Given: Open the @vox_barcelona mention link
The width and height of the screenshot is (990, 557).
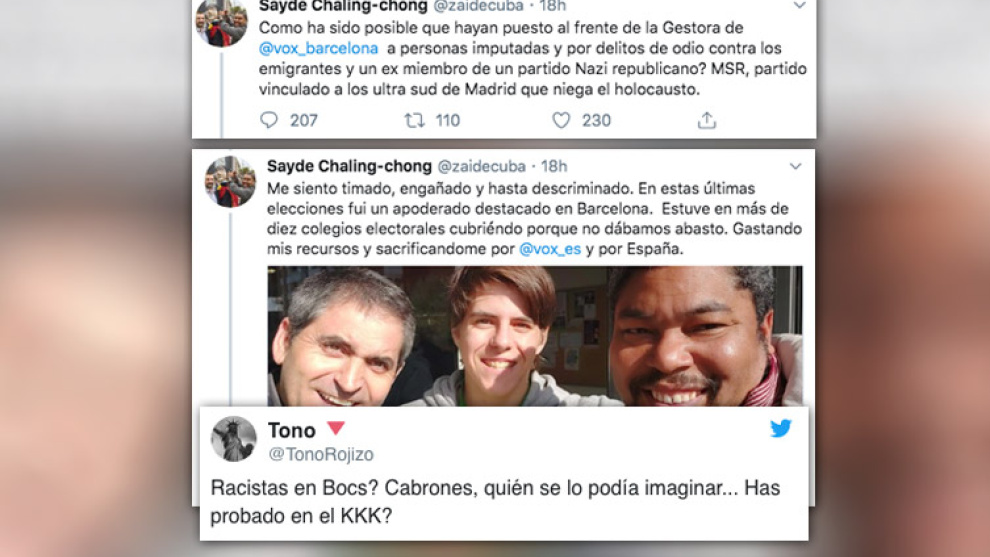Looking at the screenshot, I should coord(318,48).
